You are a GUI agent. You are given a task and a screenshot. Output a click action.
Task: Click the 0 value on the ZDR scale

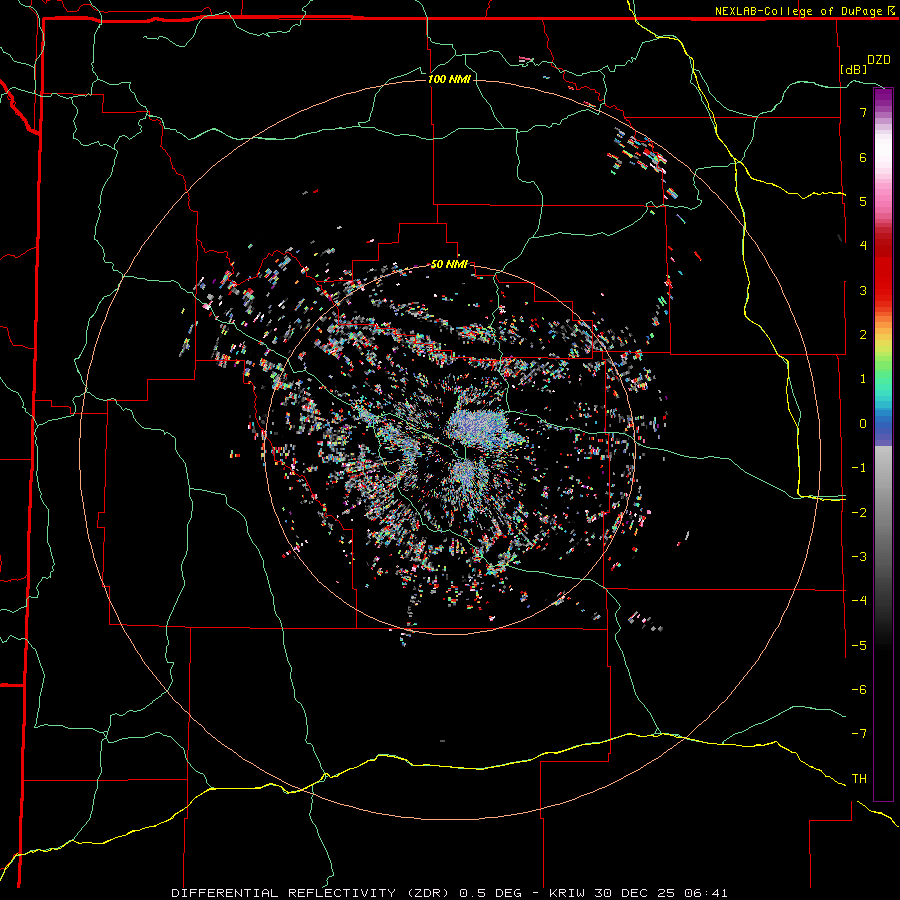pos(863,424)
